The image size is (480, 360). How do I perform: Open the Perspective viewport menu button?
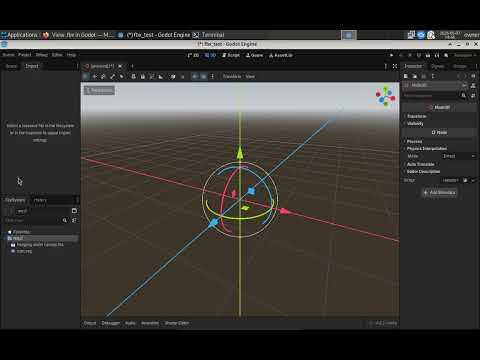click(x=99, y=90)
